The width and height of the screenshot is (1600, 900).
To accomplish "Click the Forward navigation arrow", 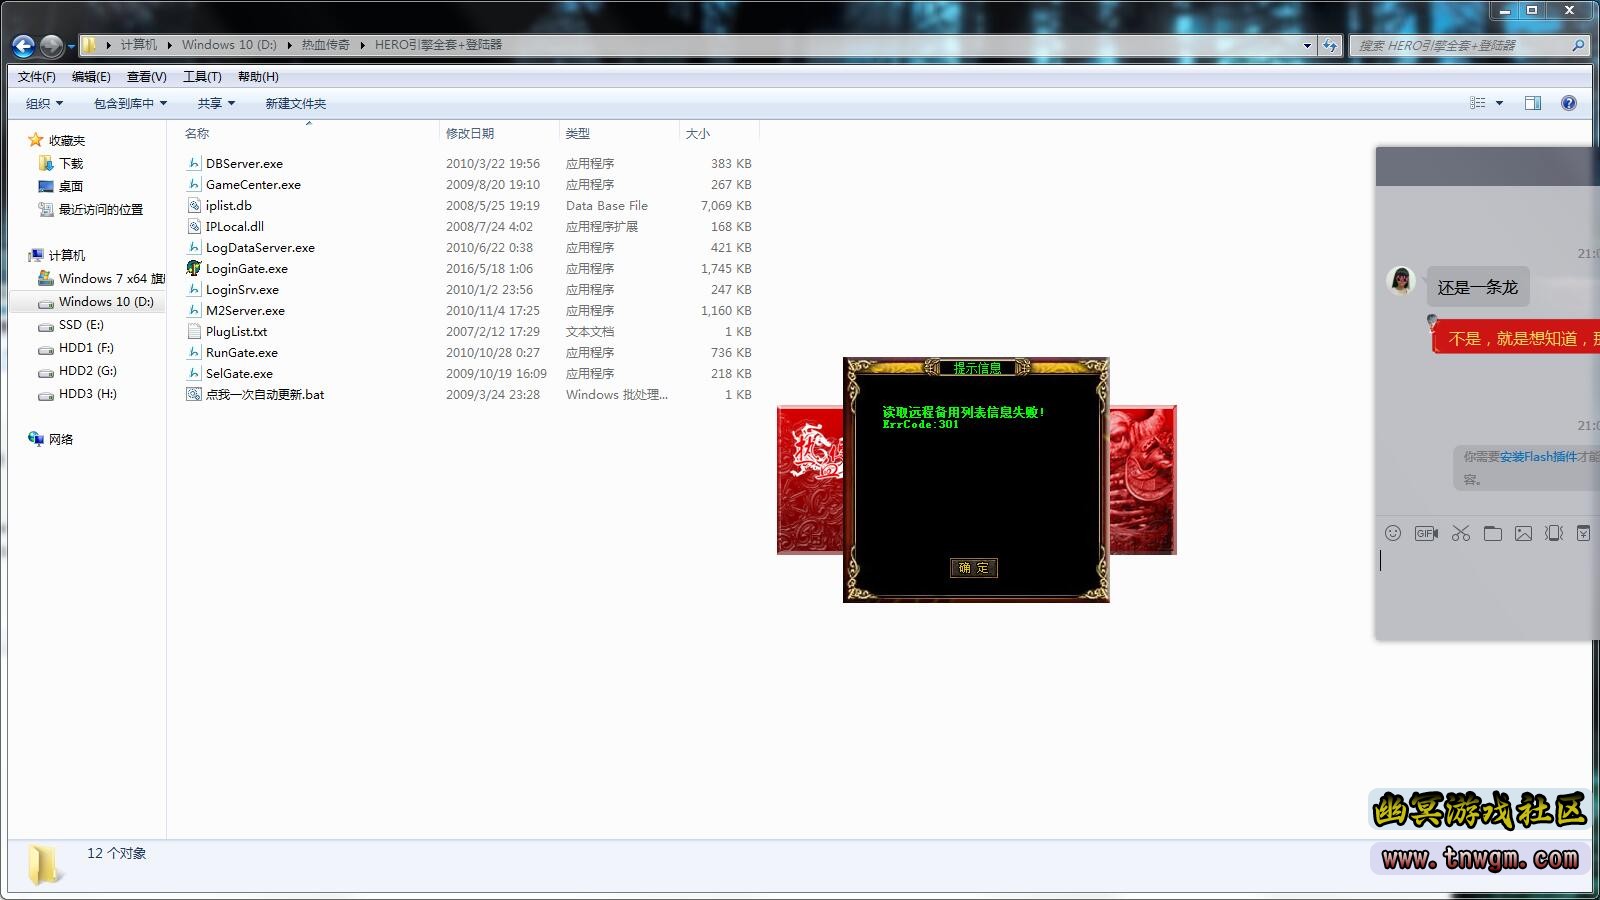I will click(x=51, y=45).
